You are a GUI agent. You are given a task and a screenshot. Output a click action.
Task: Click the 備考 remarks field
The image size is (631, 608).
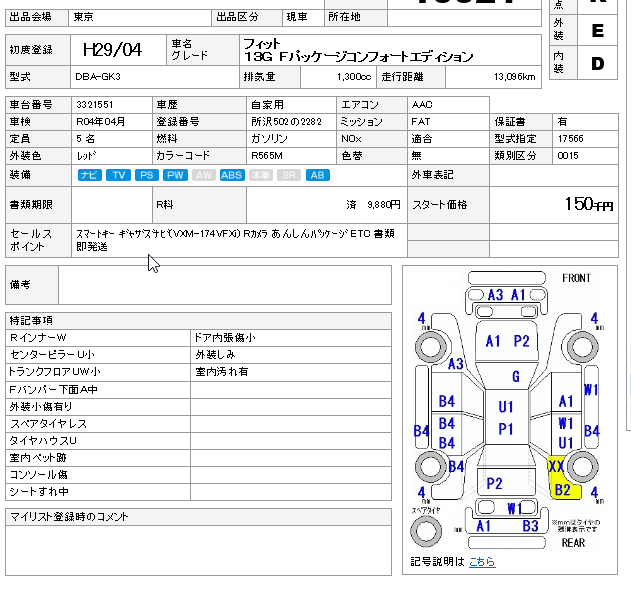pos(224,285)
